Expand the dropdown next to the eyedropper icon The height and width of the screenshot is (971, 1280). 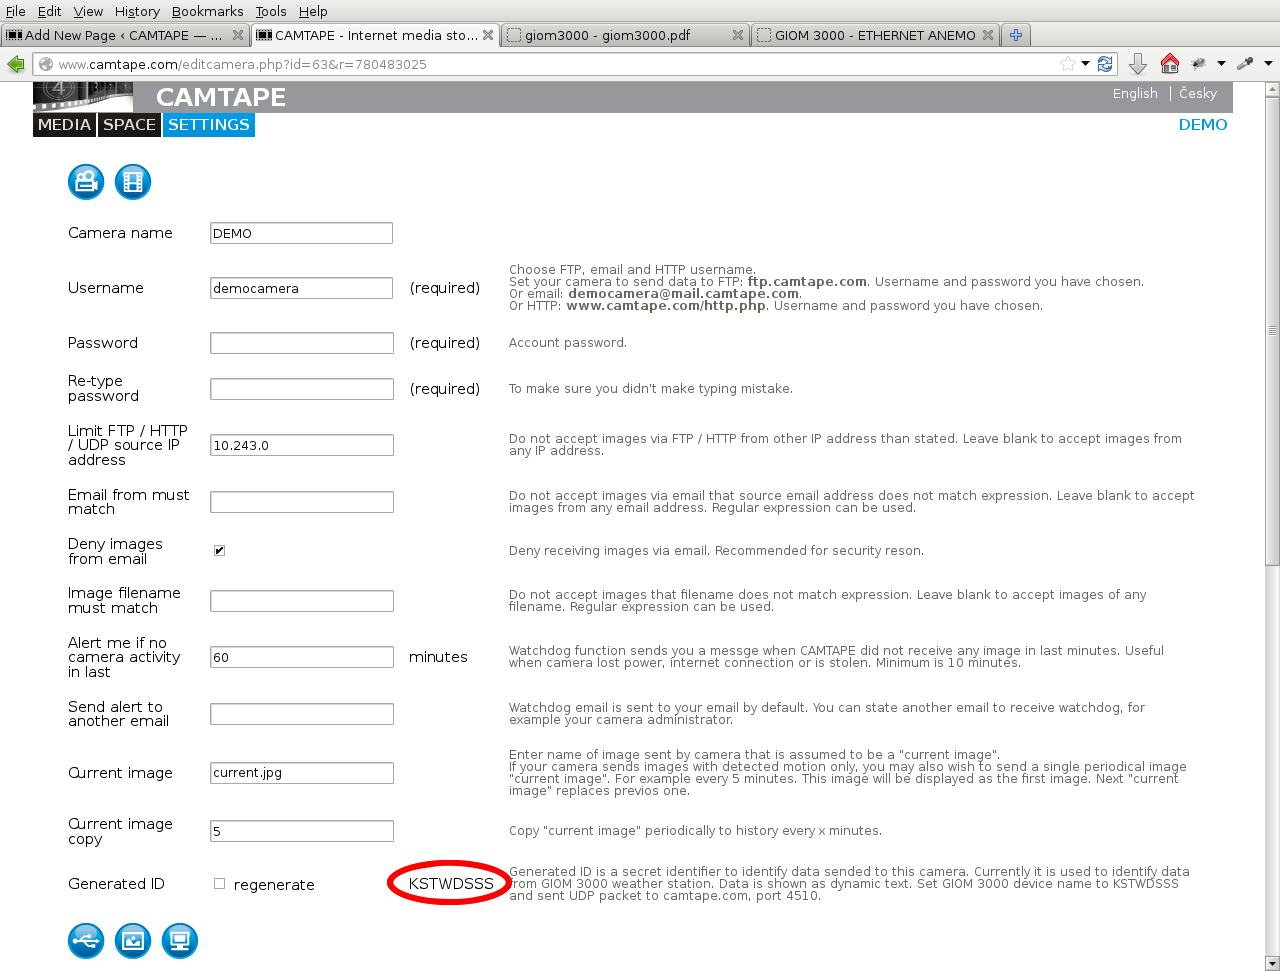click(1268, 64)
